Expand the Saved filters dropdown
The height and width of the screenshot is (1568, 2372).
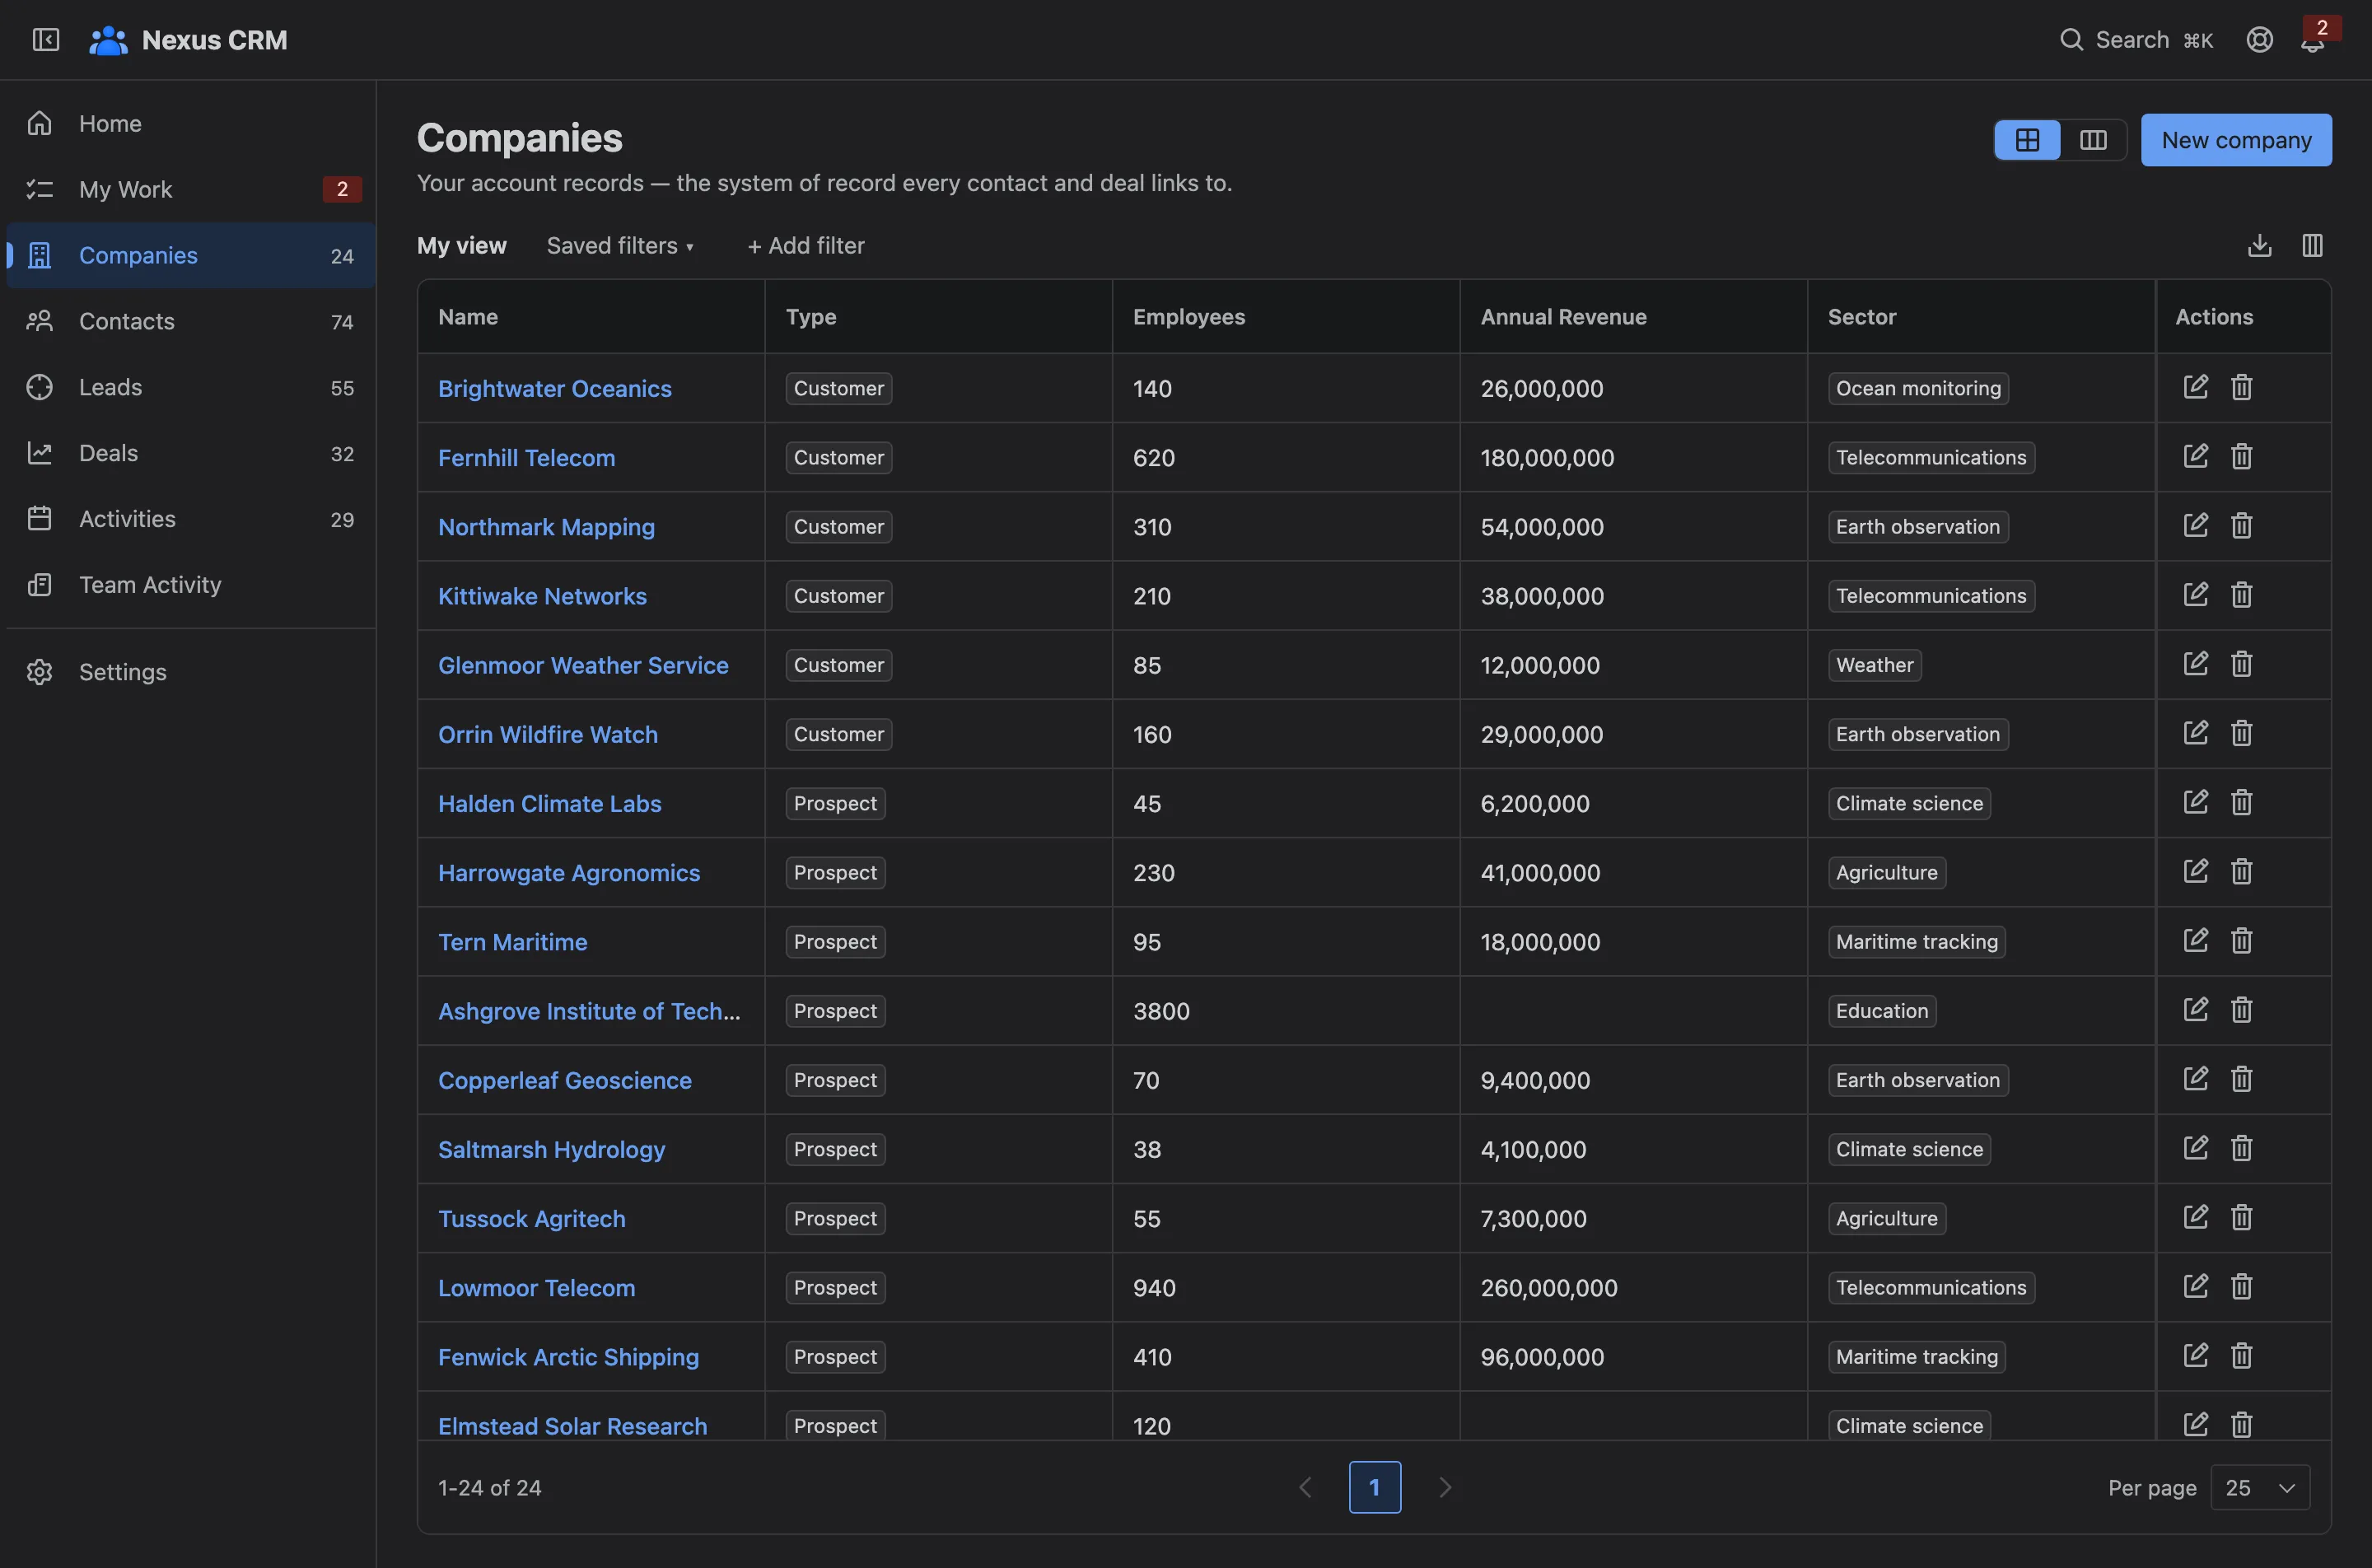[x=620, y=246]
